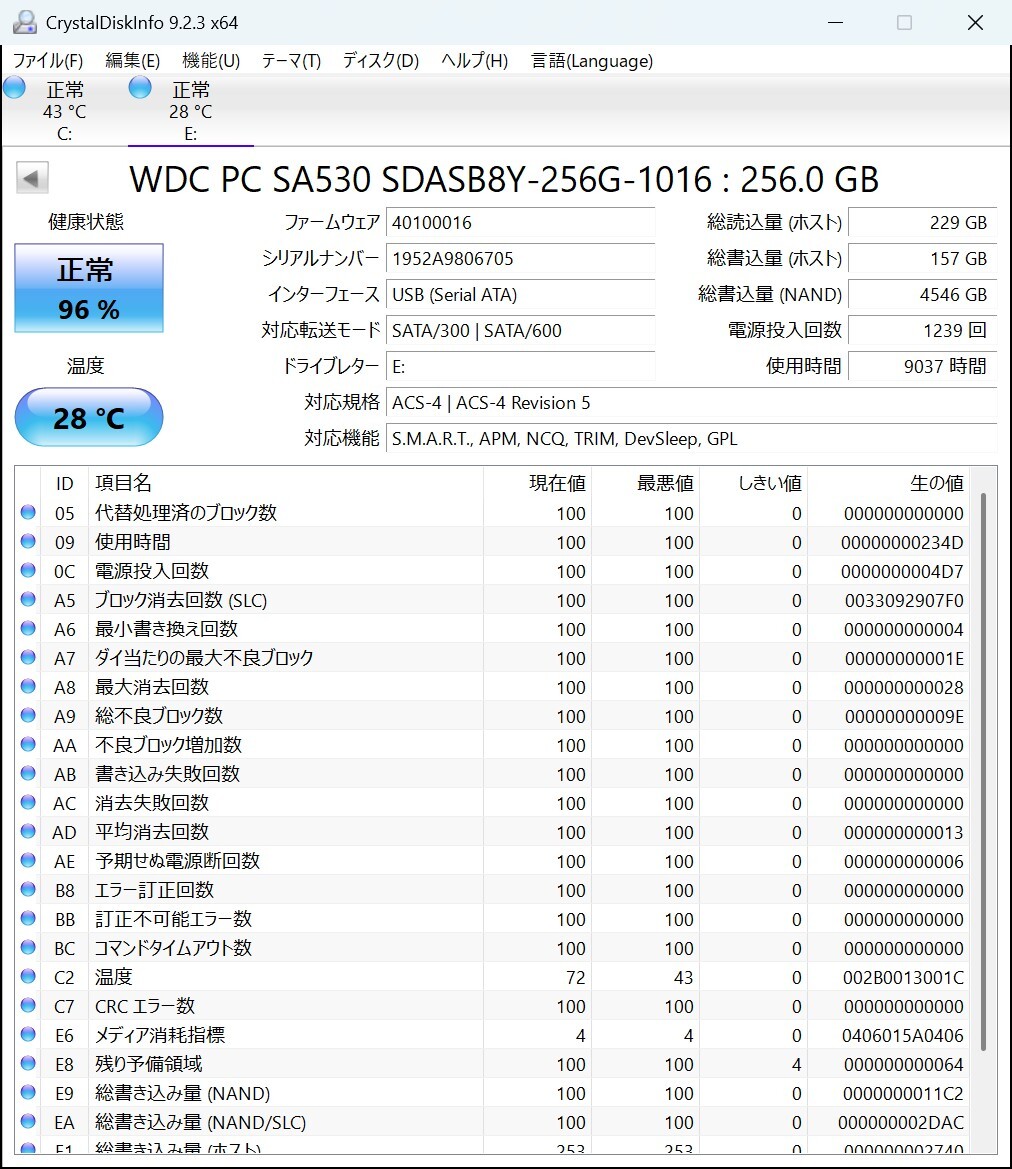Click status orb of row AC 消去失敗回数

[x=28, y=802]
